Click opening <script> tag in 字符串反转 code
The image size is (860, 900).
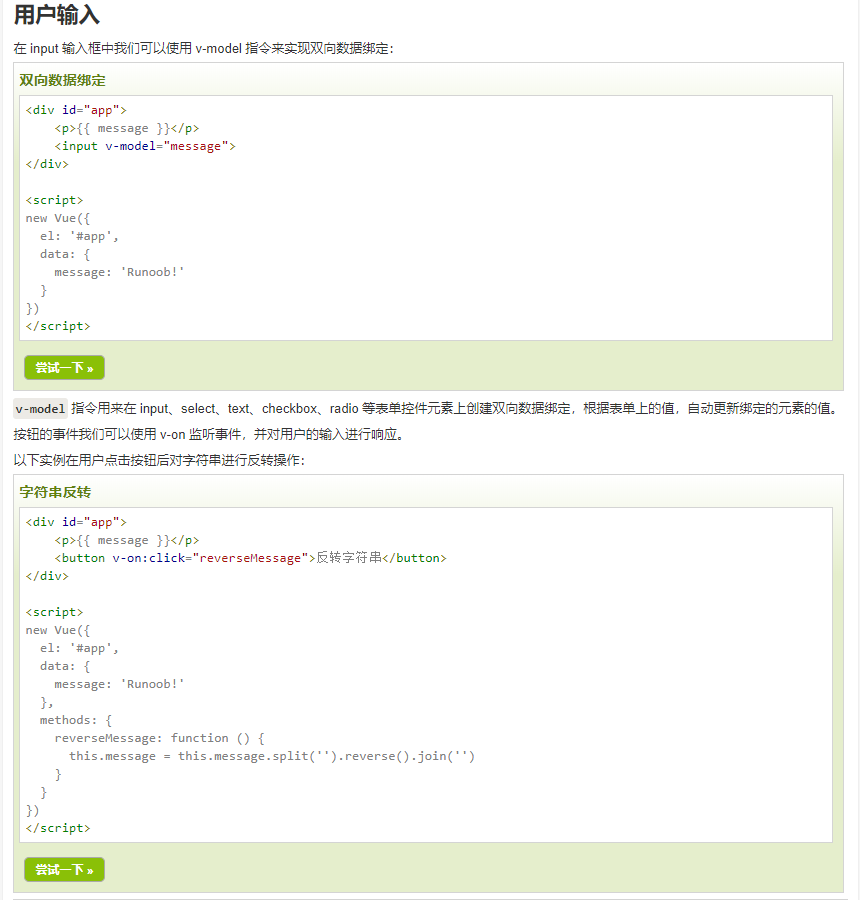(55, 612)
